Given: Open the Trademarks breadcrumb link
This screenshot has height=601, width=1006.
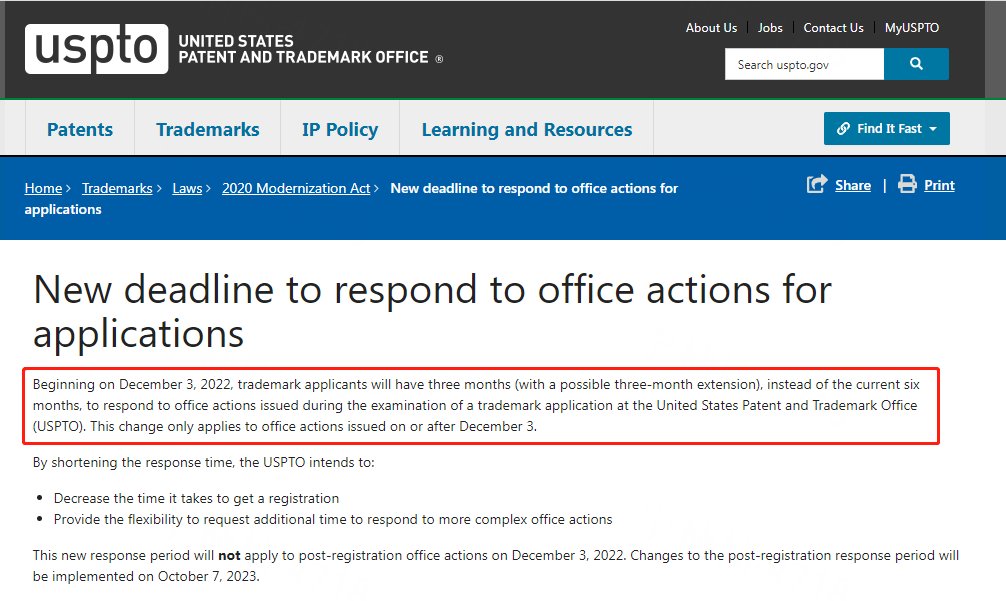Looking at the screenshot, I should tap(117, 189).
